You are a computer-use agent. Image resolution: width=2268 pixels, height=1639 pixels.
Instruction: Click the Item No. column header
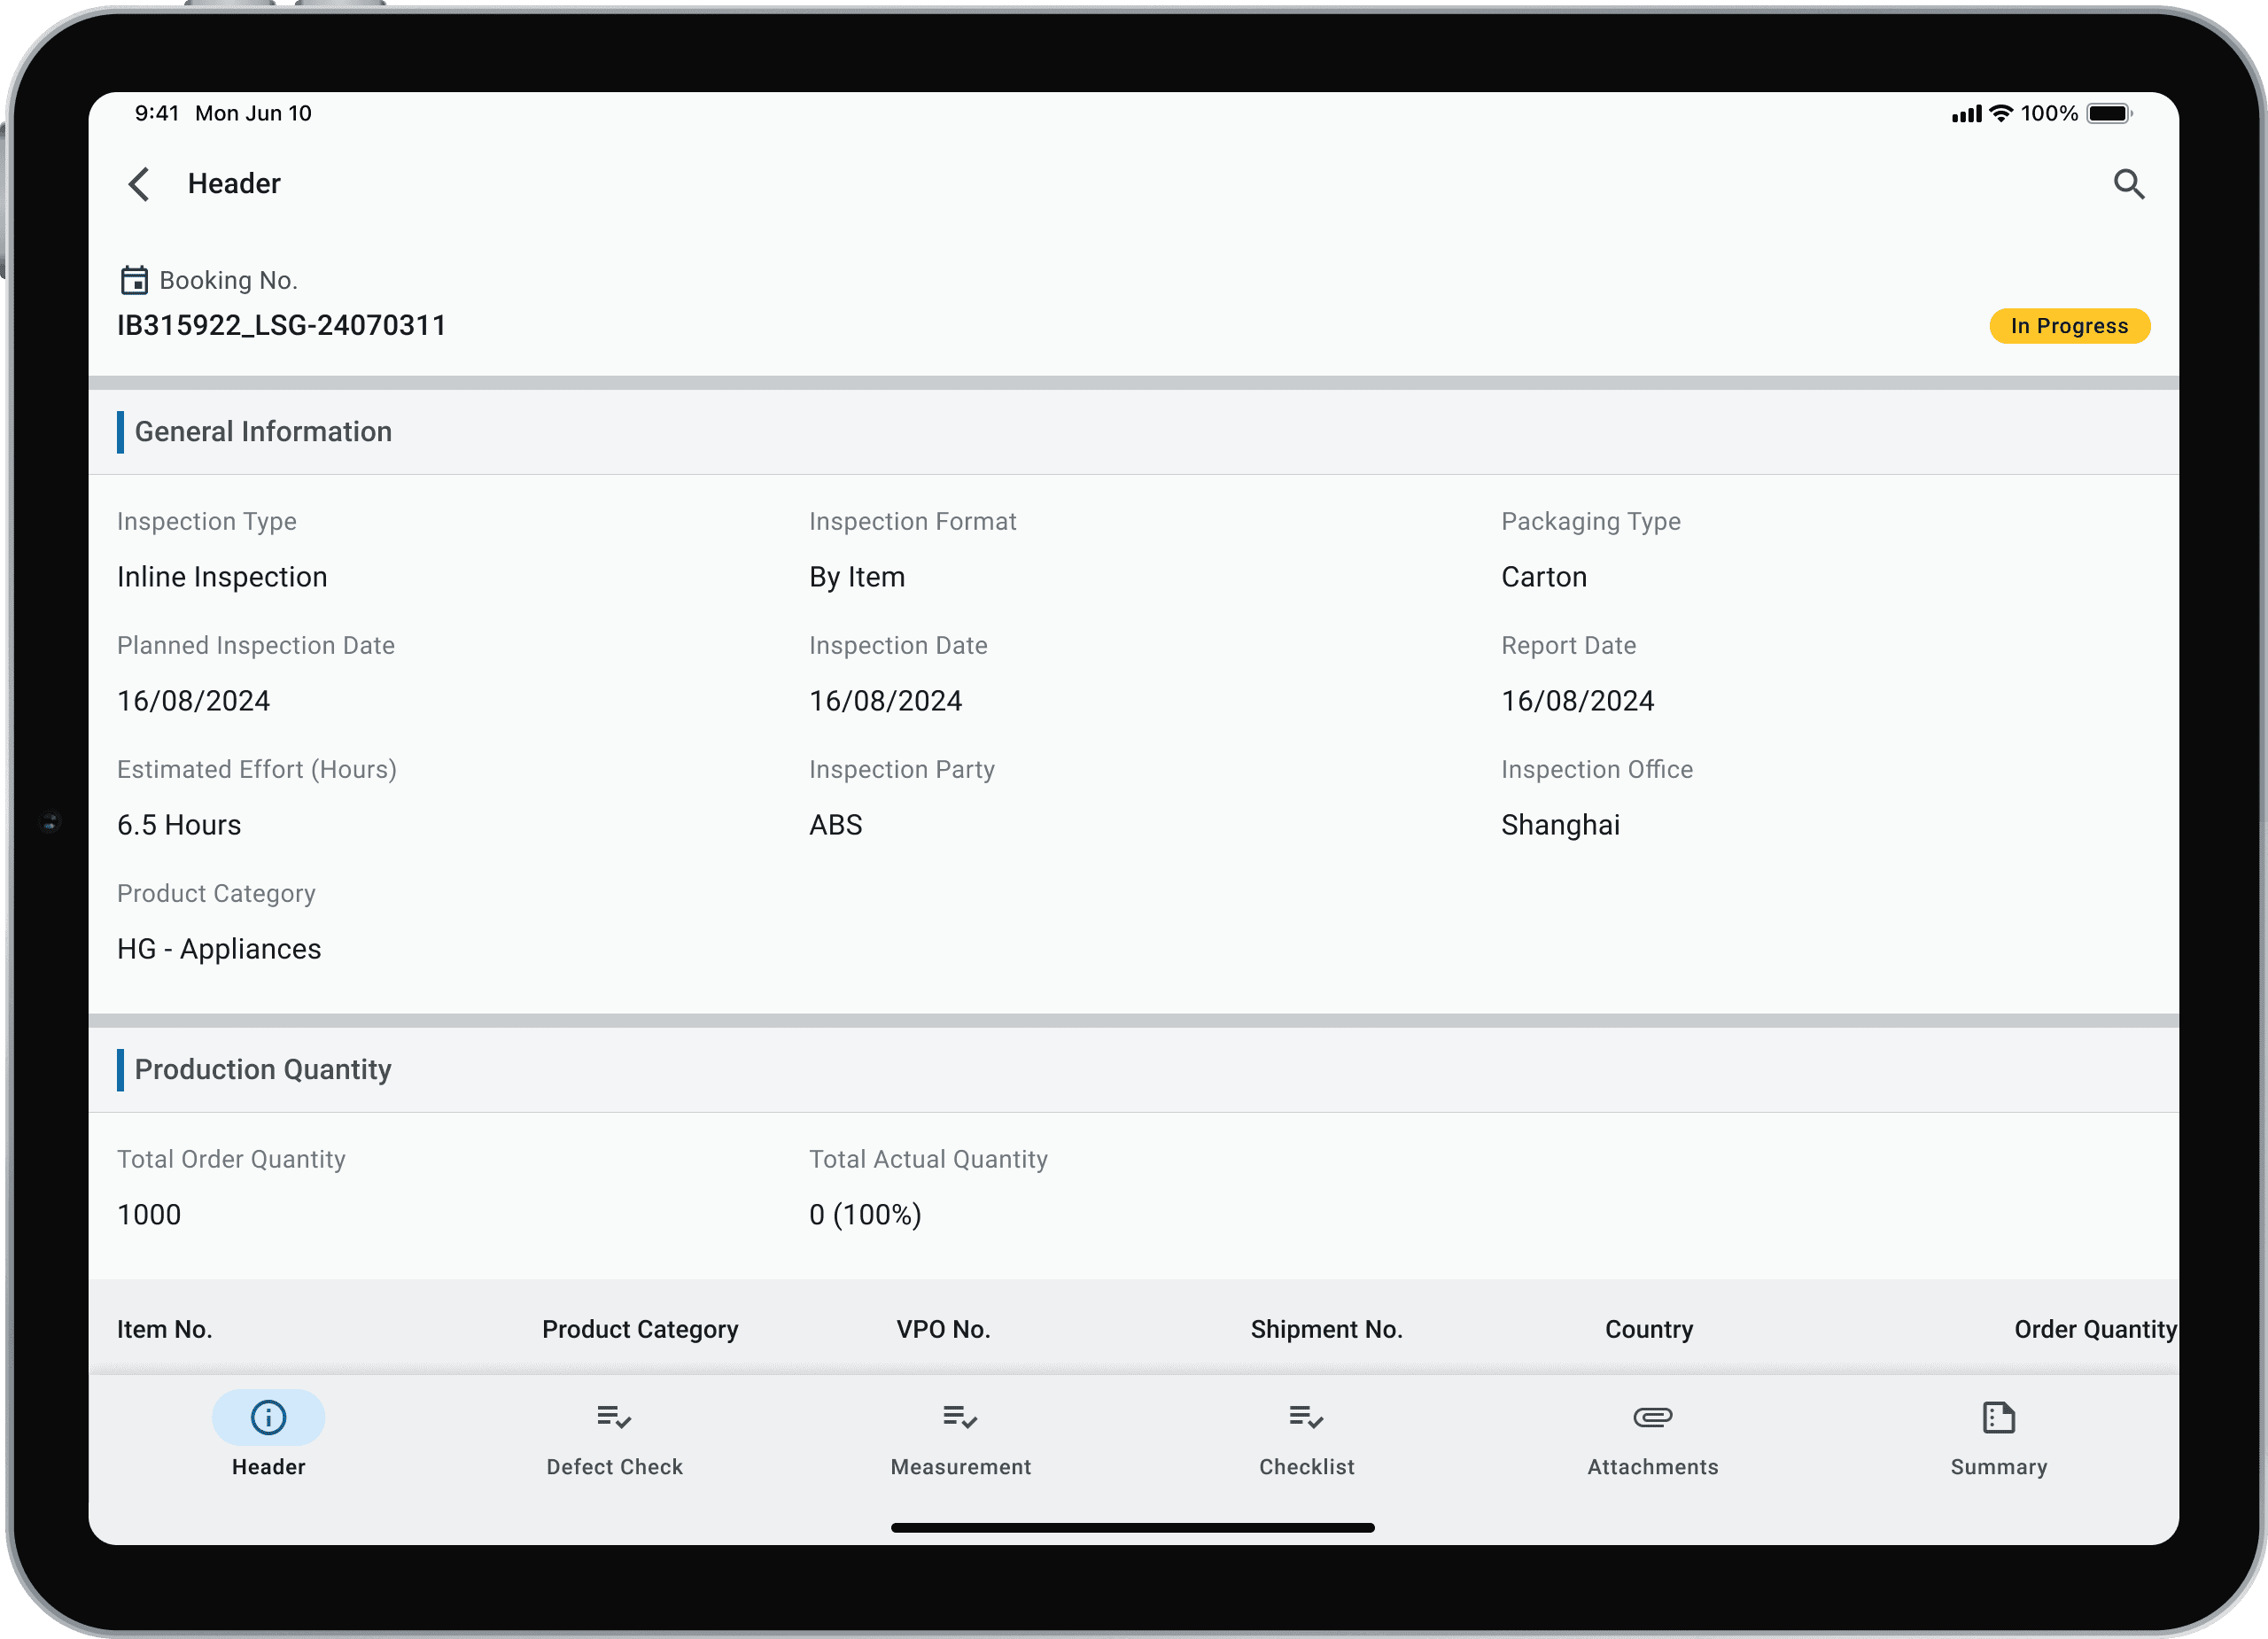click(165, 1329)
